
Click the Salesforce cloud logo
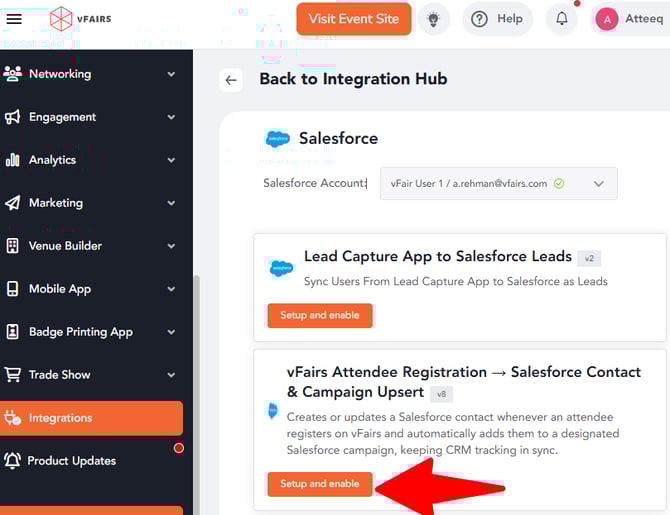click(277, 139)
